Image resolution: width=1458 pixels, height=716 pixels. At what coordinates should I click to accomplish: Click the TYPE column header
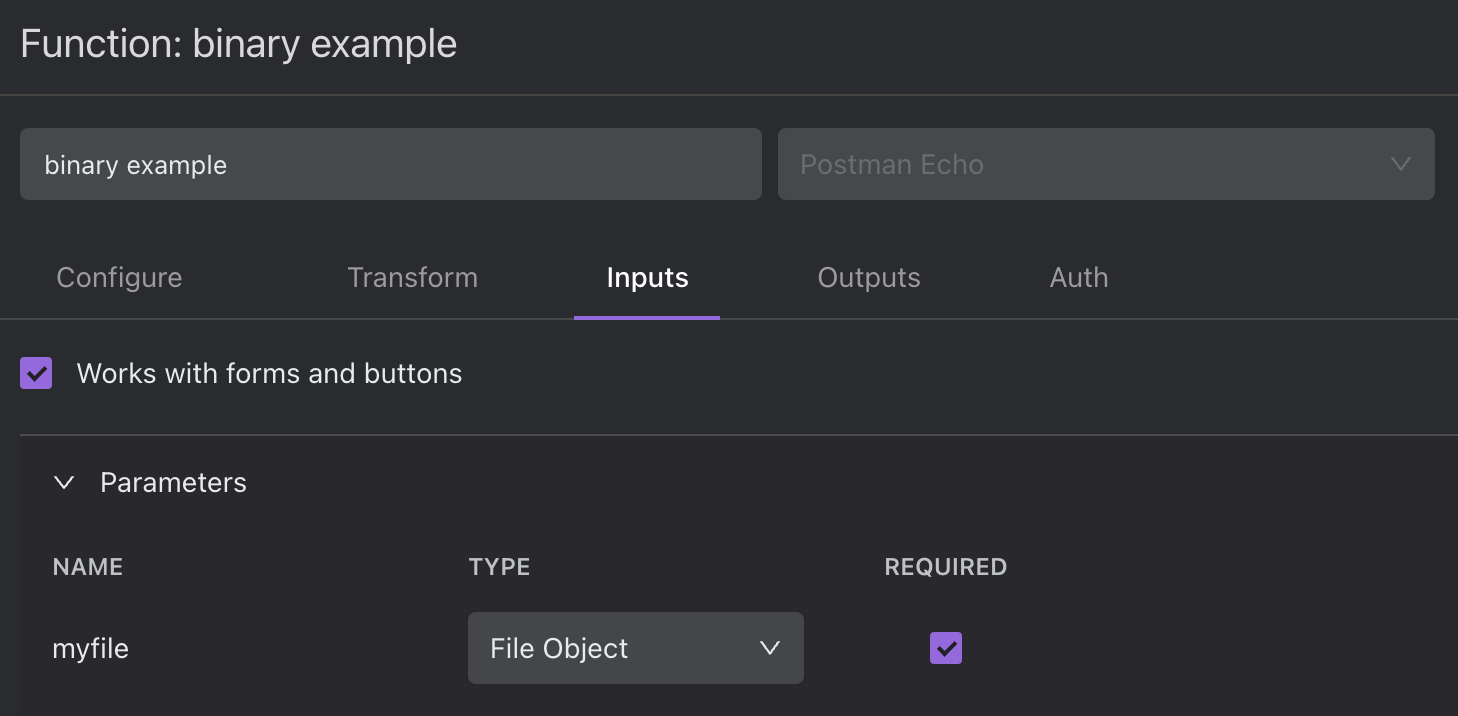(x=499, y=567)
